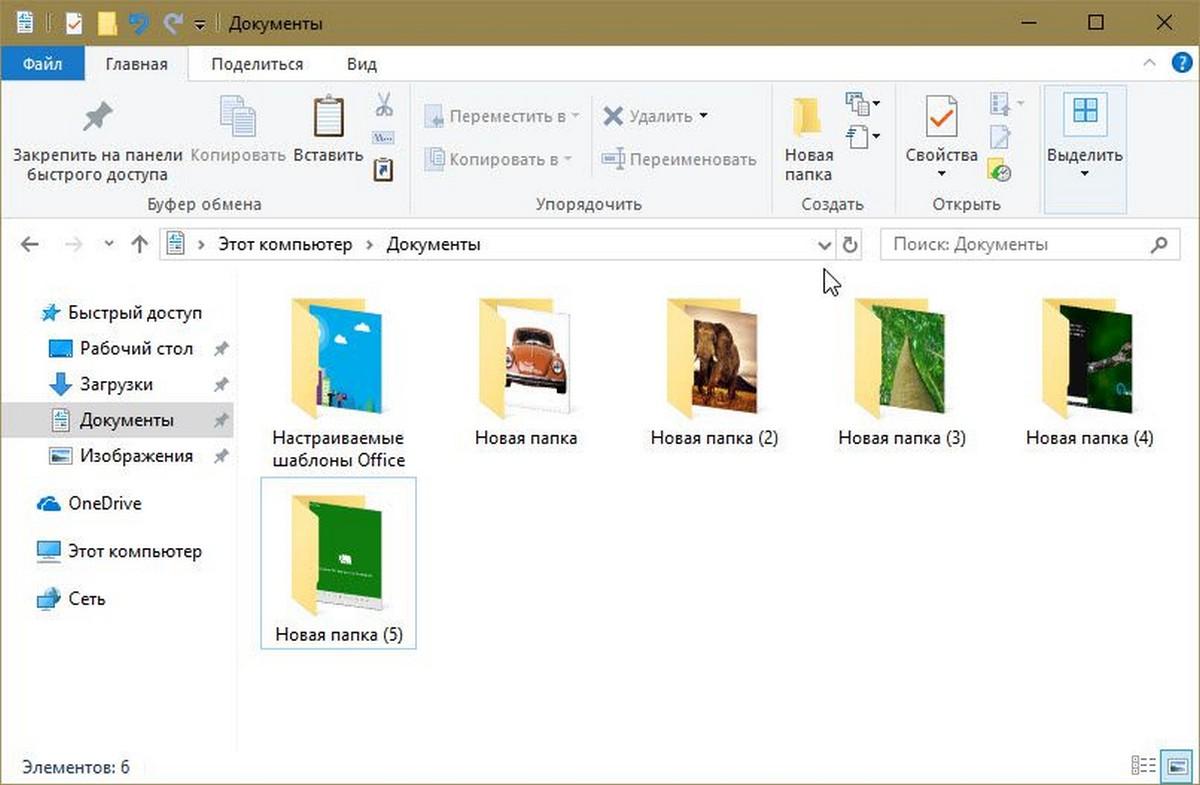Click the magnifier icon in search box
The width and height of the screenshot is (1200, 785).
click(1159, 244)
